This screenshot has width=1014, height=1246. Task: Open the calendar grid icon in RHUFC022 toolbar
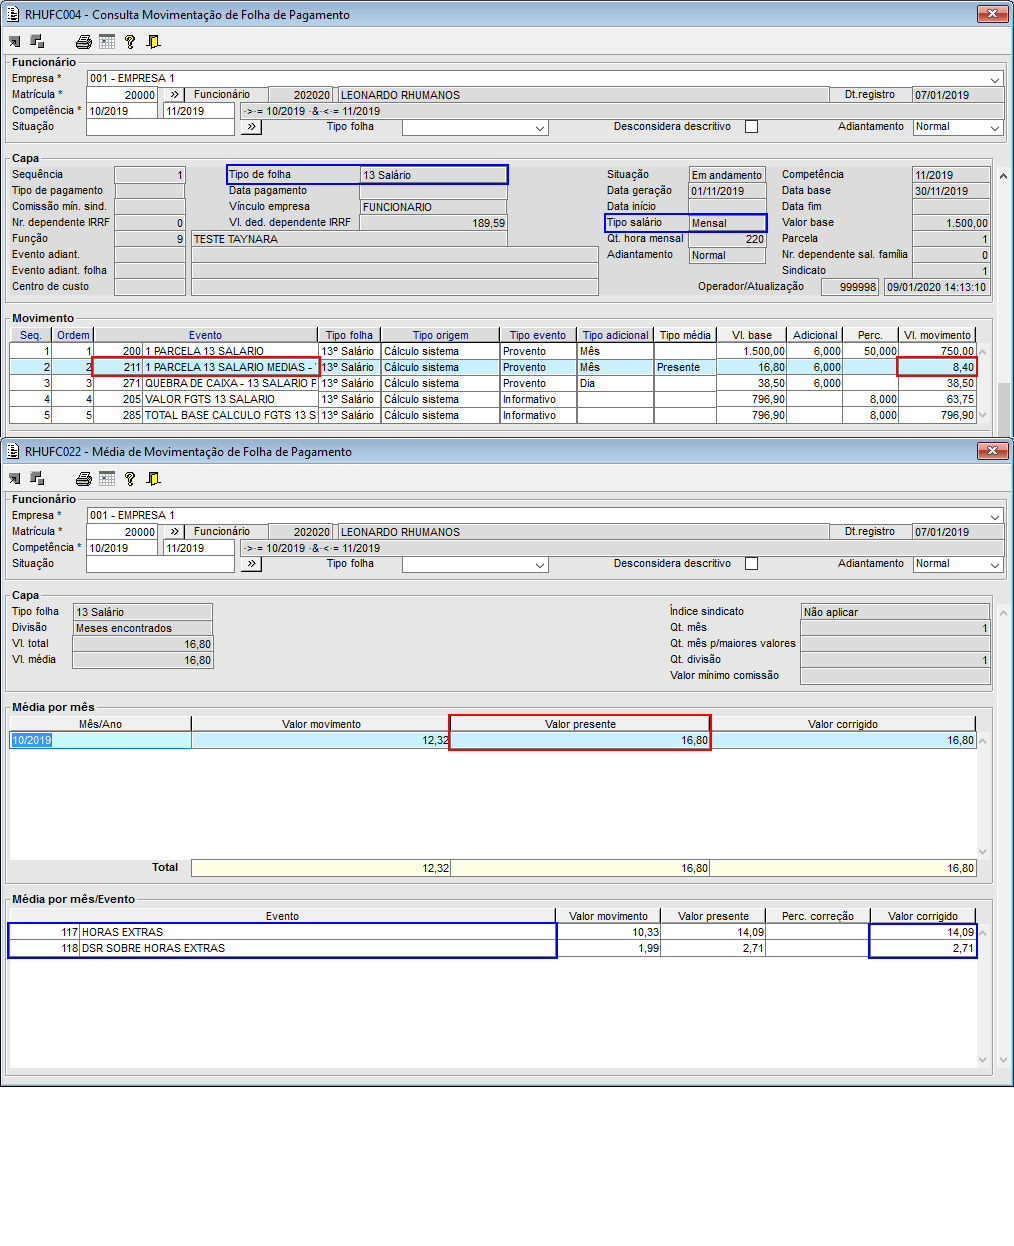point(107,479)
